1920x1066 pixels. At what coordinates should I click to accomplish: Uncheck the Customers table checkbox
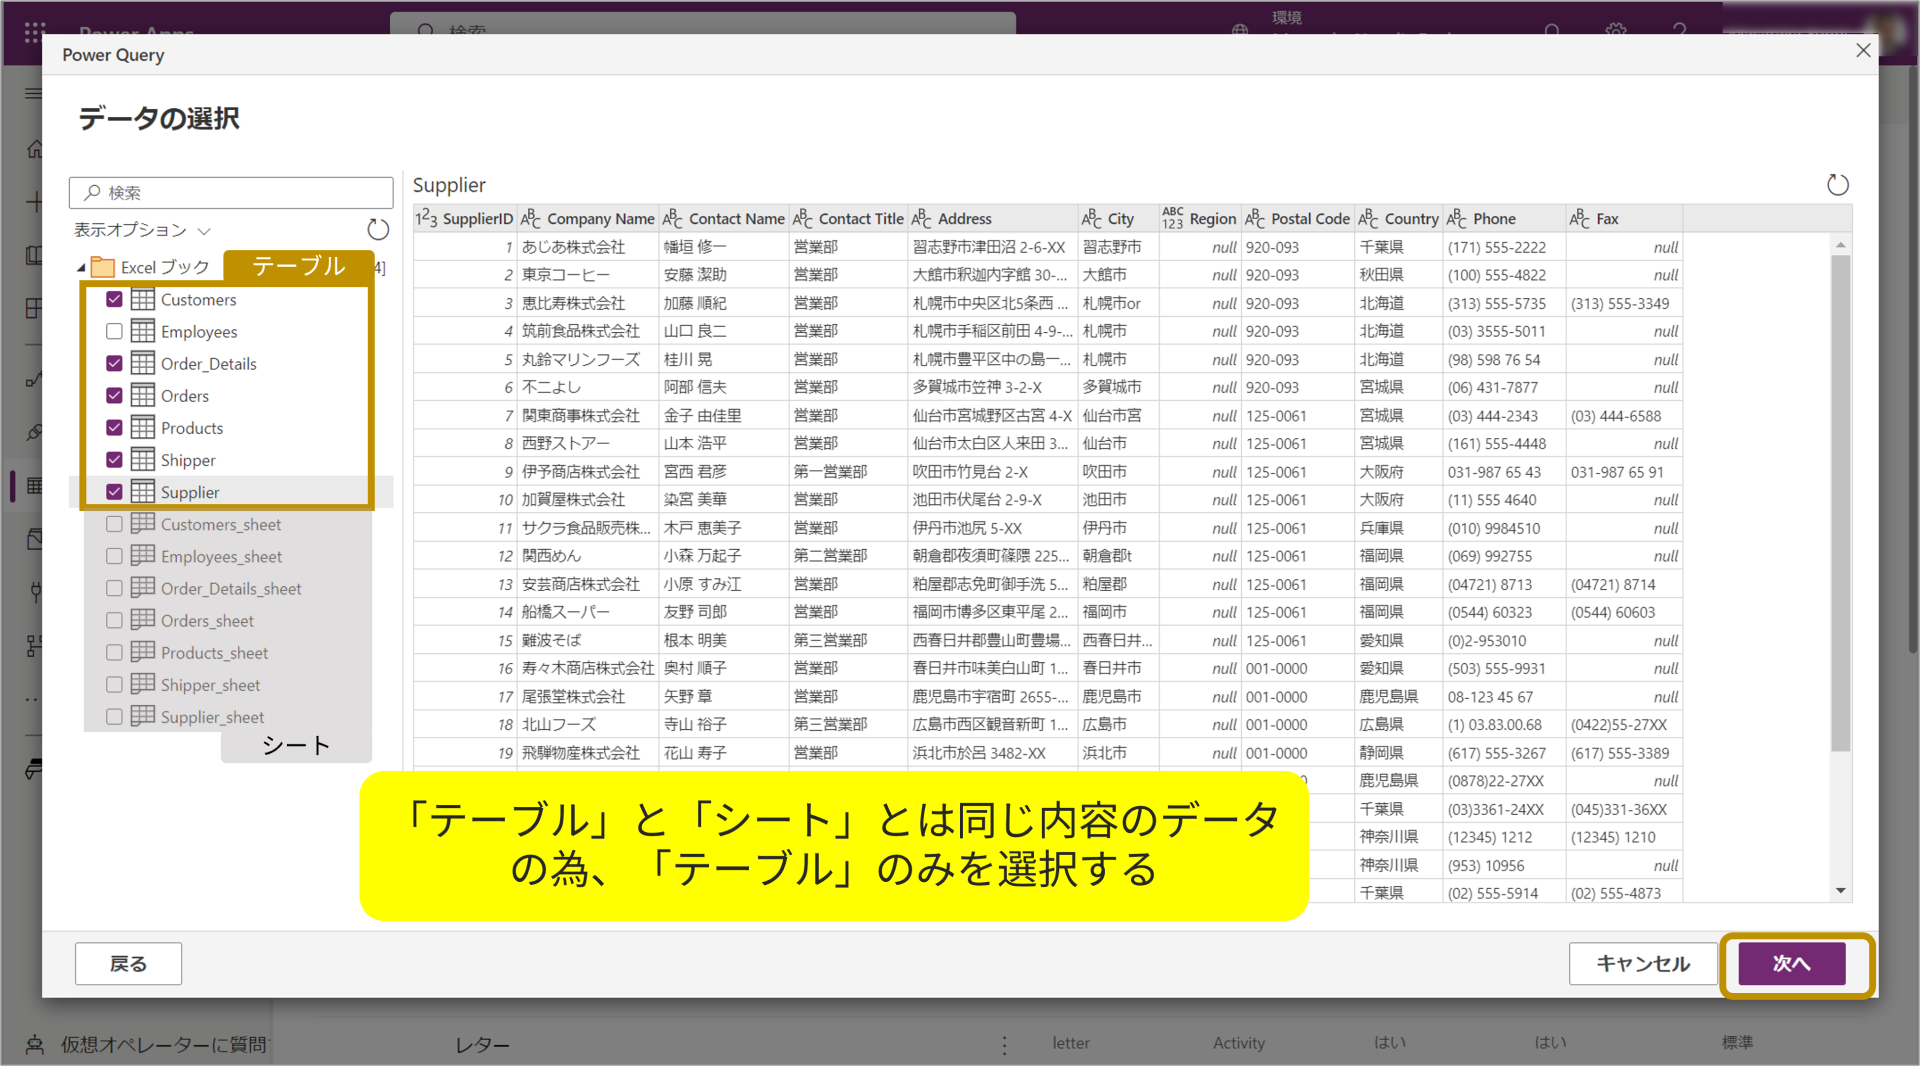(x=114, y=299)
